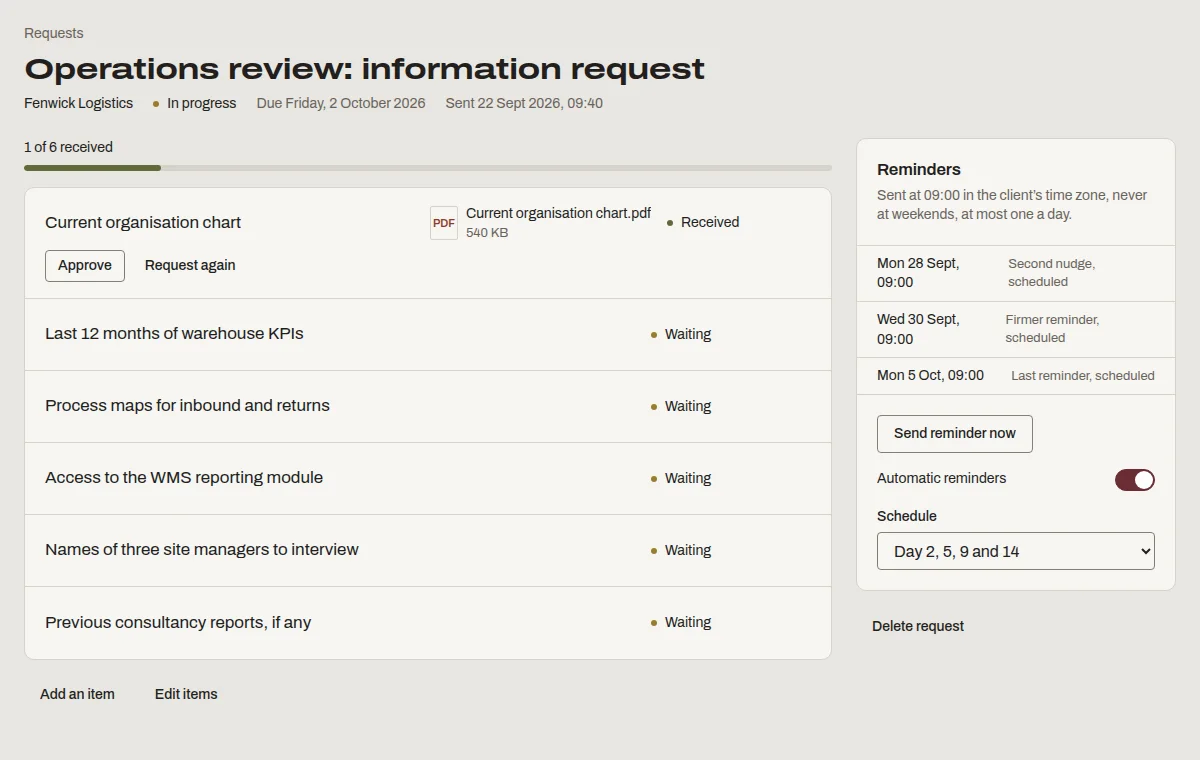Approve the Current organisation chart

pyautogui.click(x=85, y=266)
